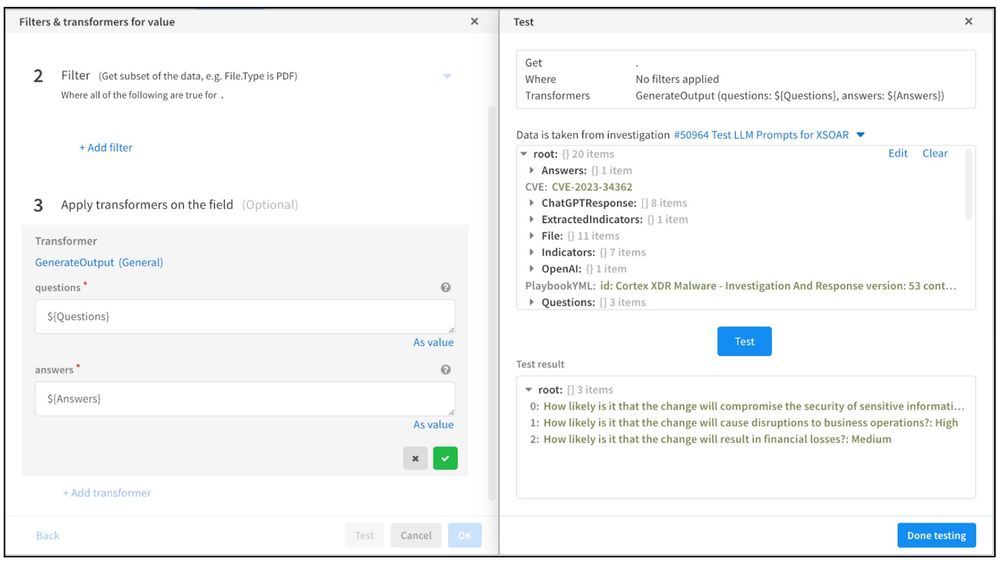Click As value under questions field
This screenshot has height=562, width=998.
[433, 342]
